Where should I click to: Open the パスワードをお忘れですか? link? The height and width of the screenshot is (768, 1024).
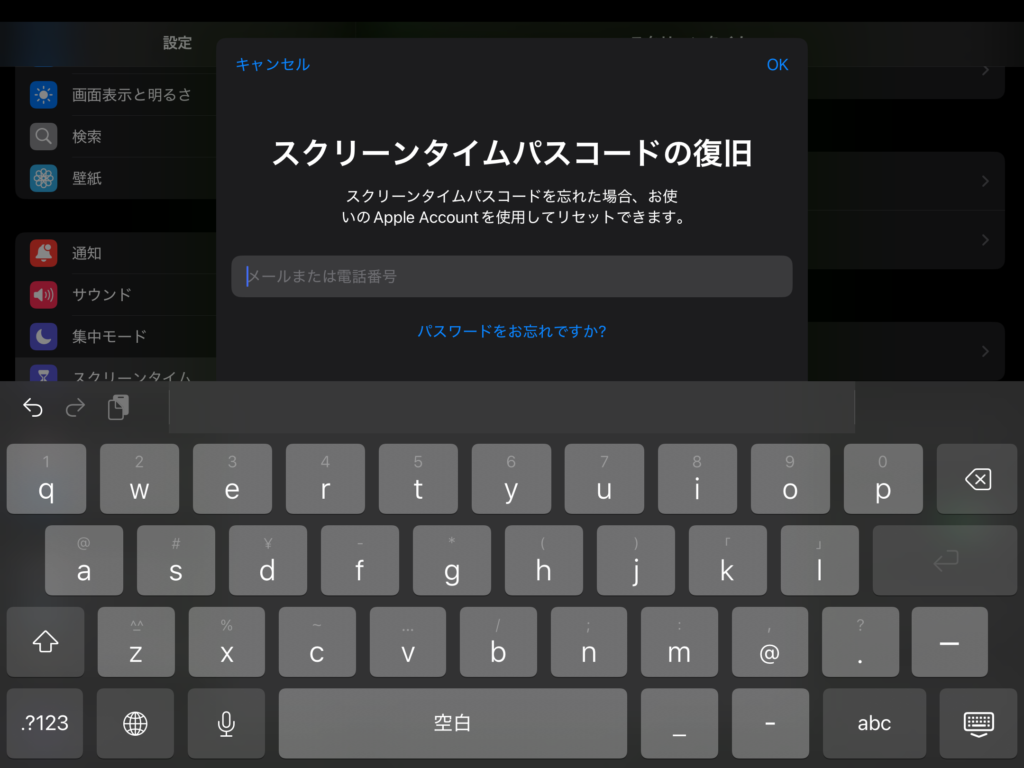click(512, 331)
